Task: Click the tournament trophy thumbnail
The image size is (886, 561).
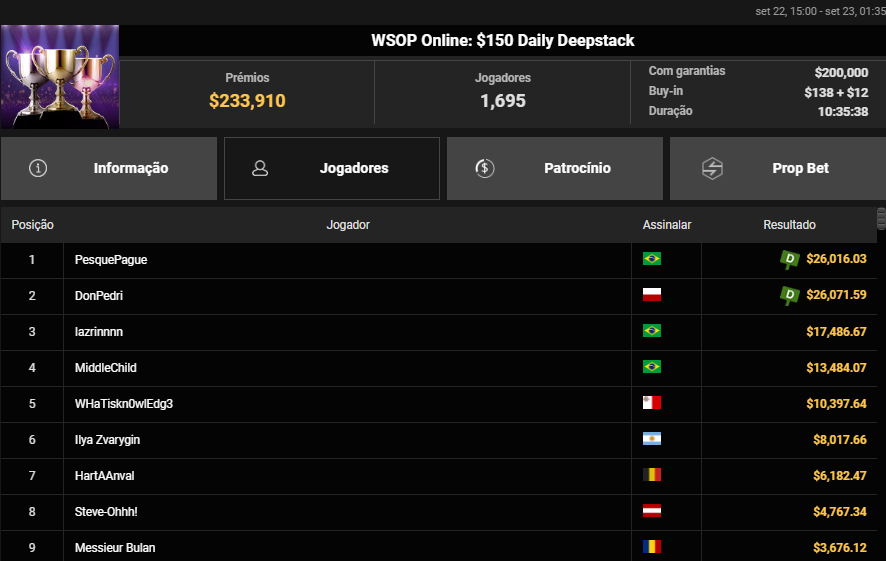Action: pos(60,77)
